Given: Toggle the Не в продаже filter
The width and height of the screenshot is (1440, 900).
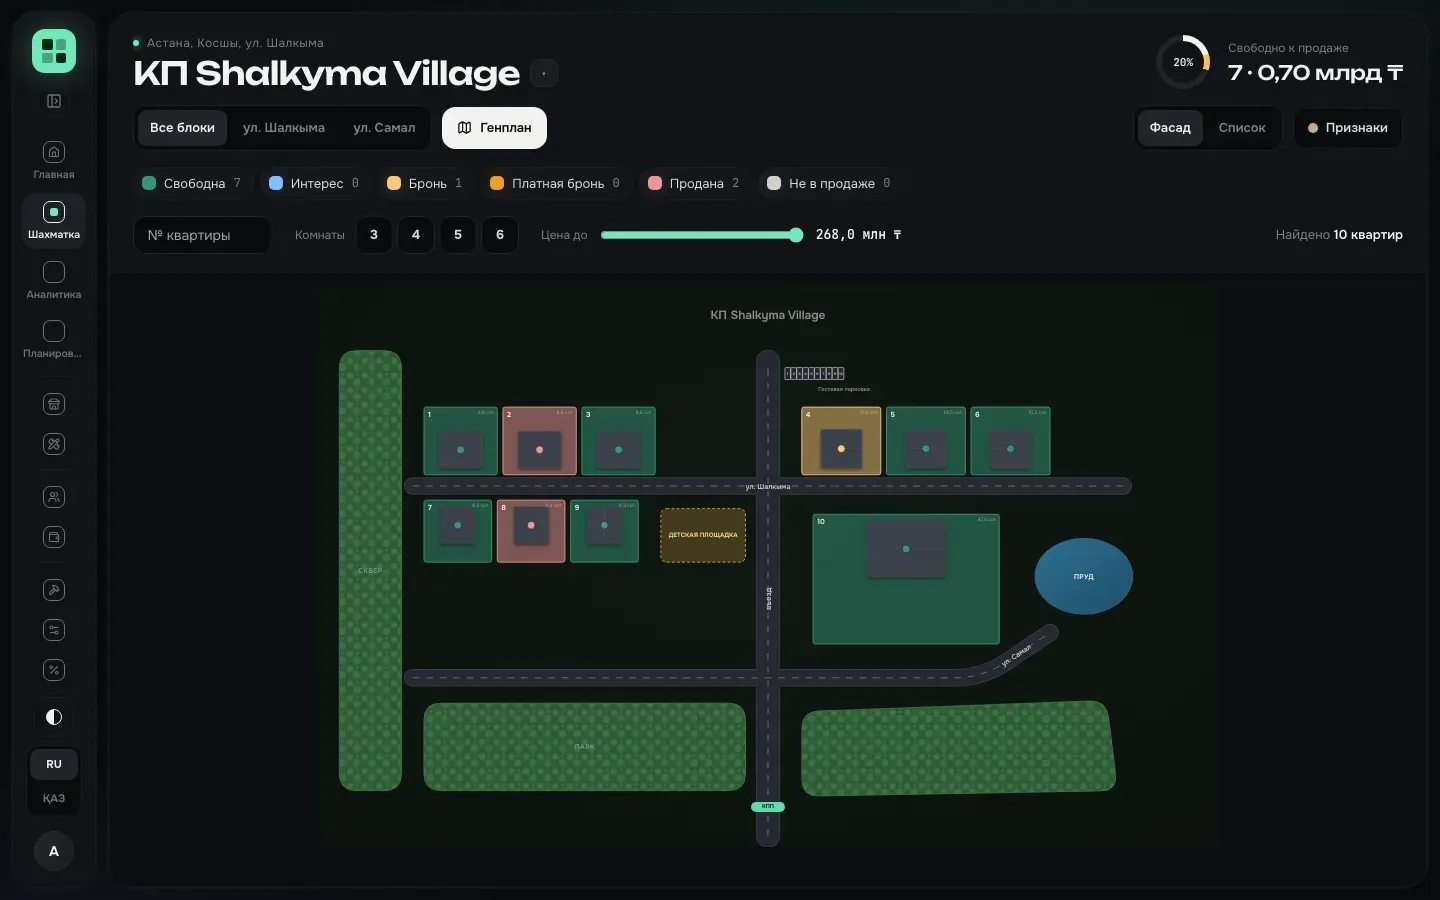Looking at the screenshot, I should (828, 183).
